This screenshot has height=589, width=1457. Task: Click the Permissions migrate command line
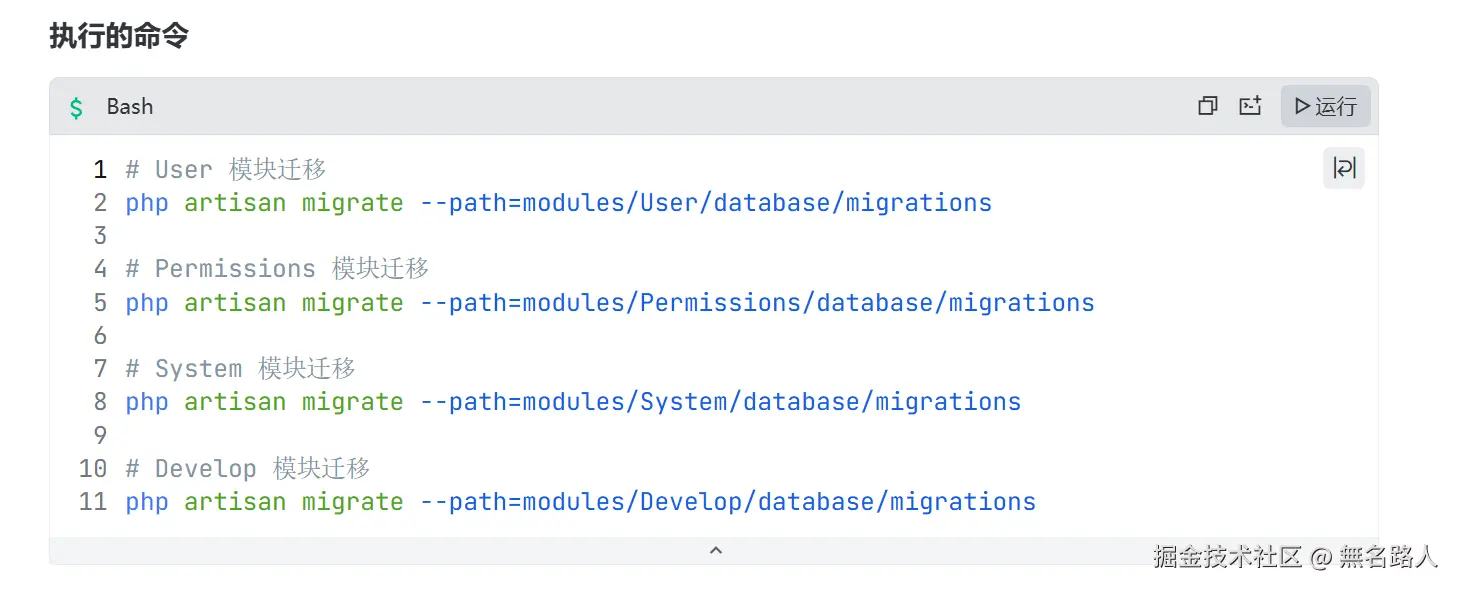pyautogui.click(x=609, y=302)
